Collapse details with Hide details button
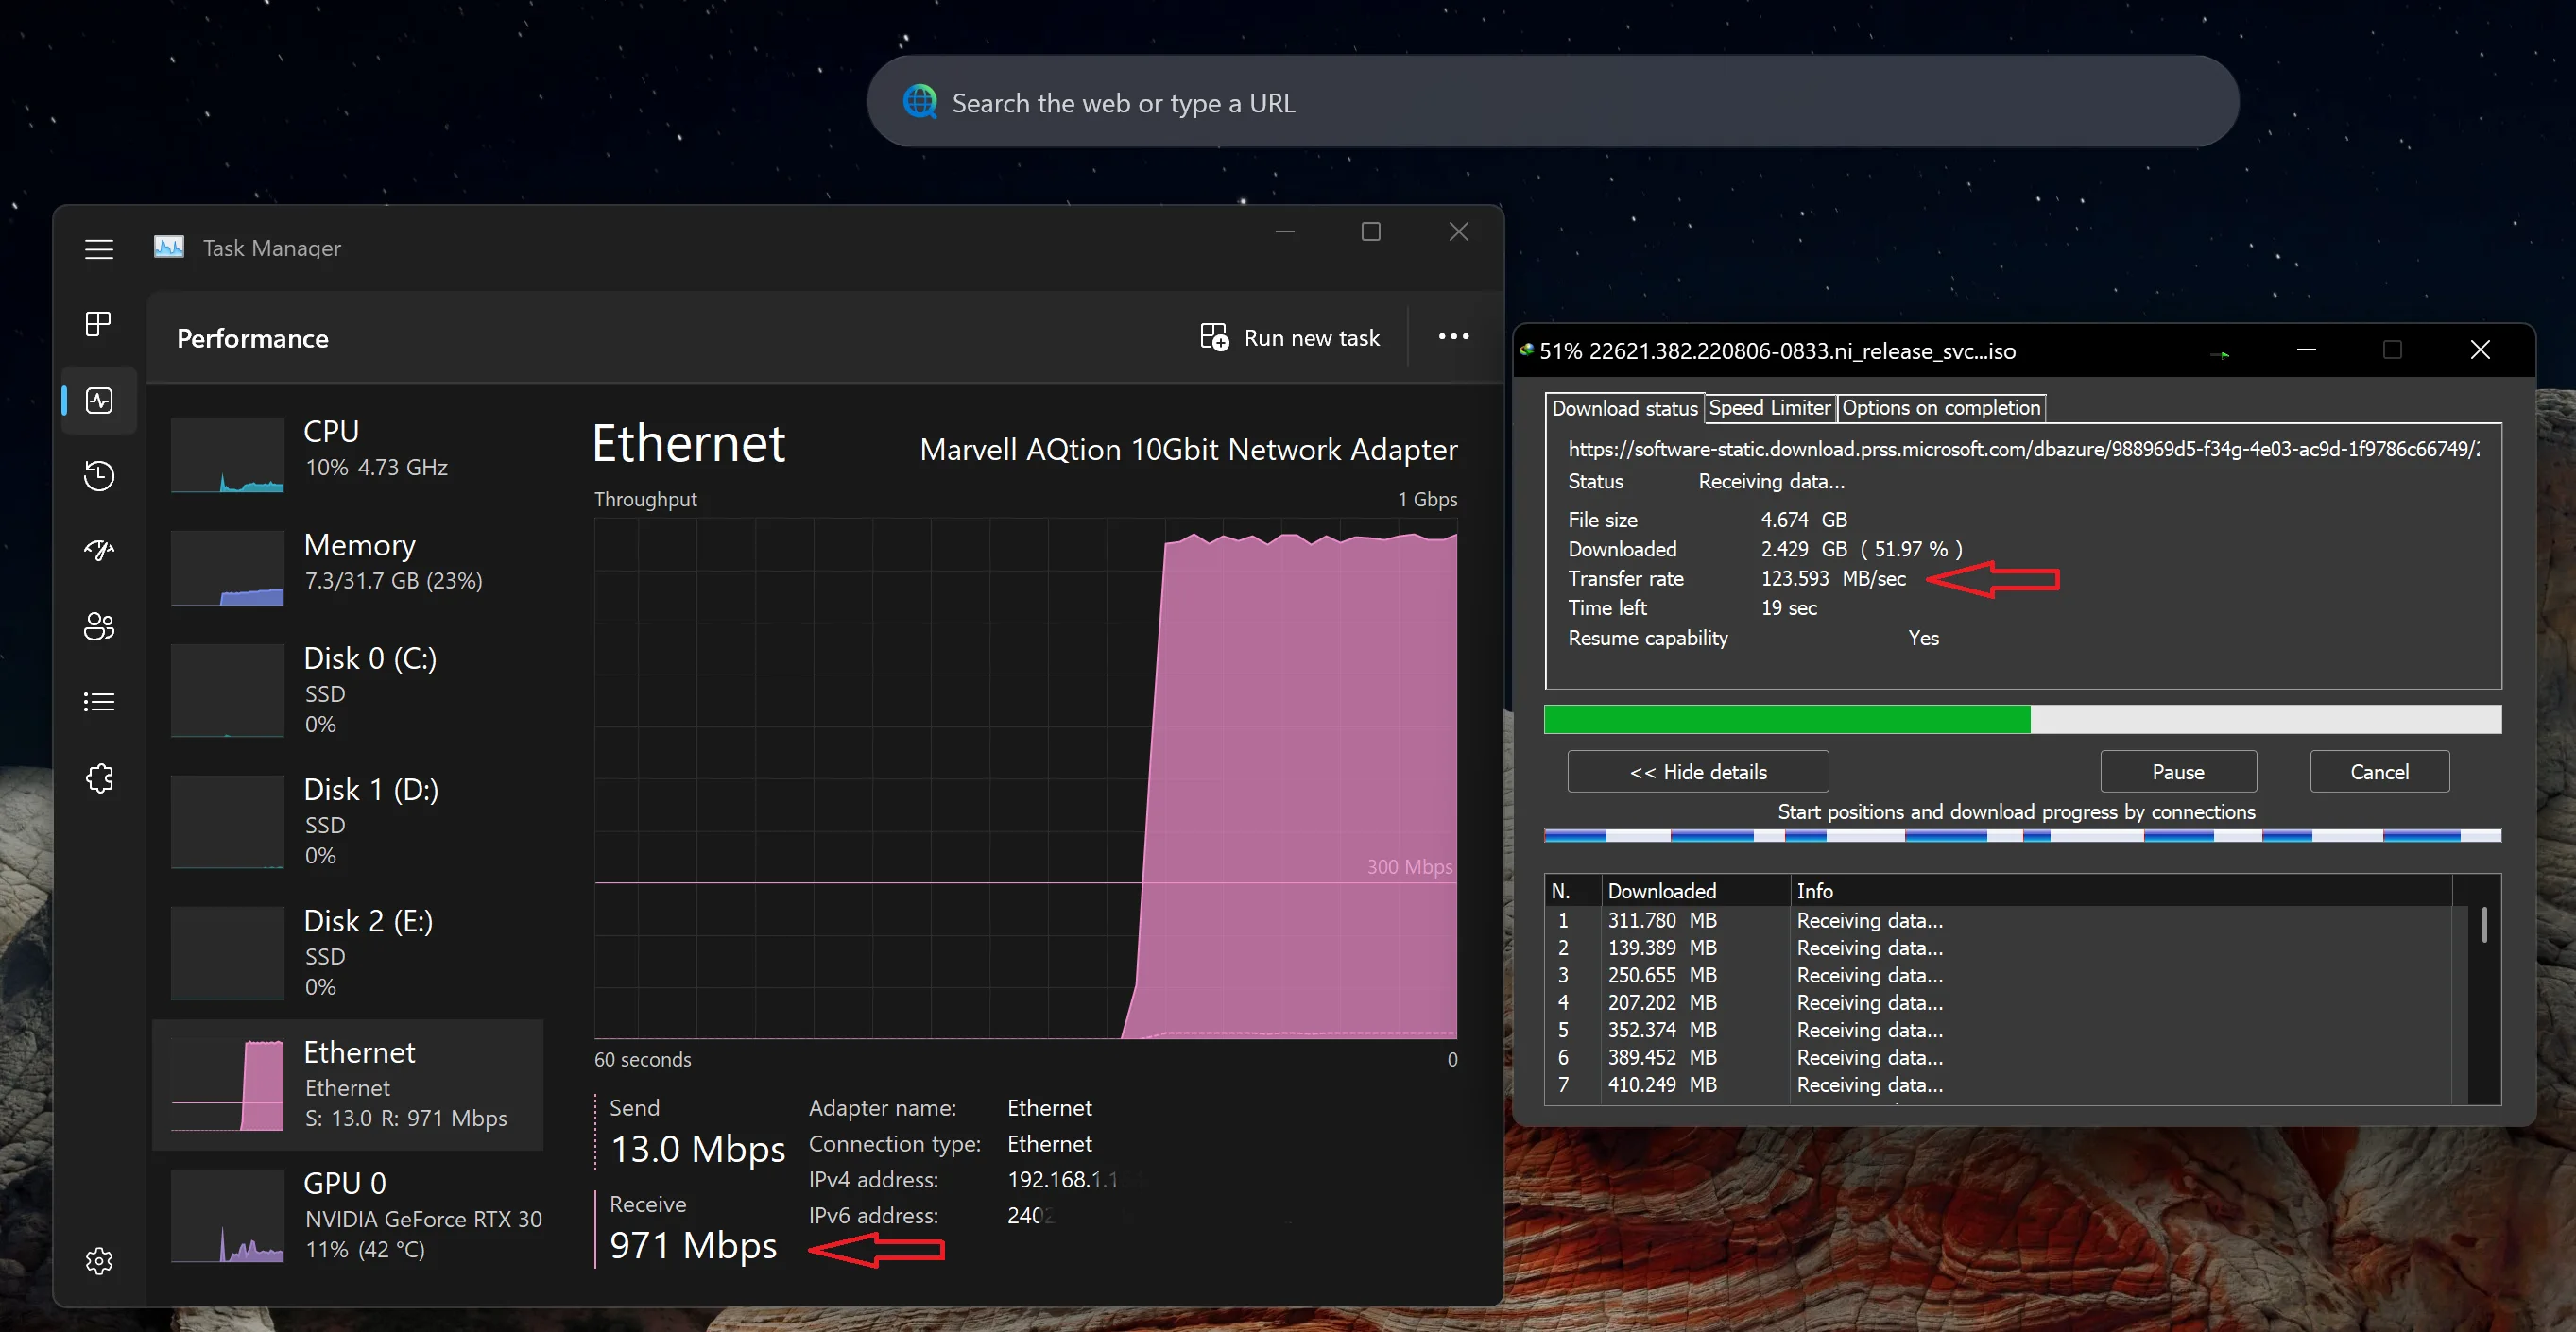The height and width of the screenshot is (1332, 2576). pos(1697,772)
